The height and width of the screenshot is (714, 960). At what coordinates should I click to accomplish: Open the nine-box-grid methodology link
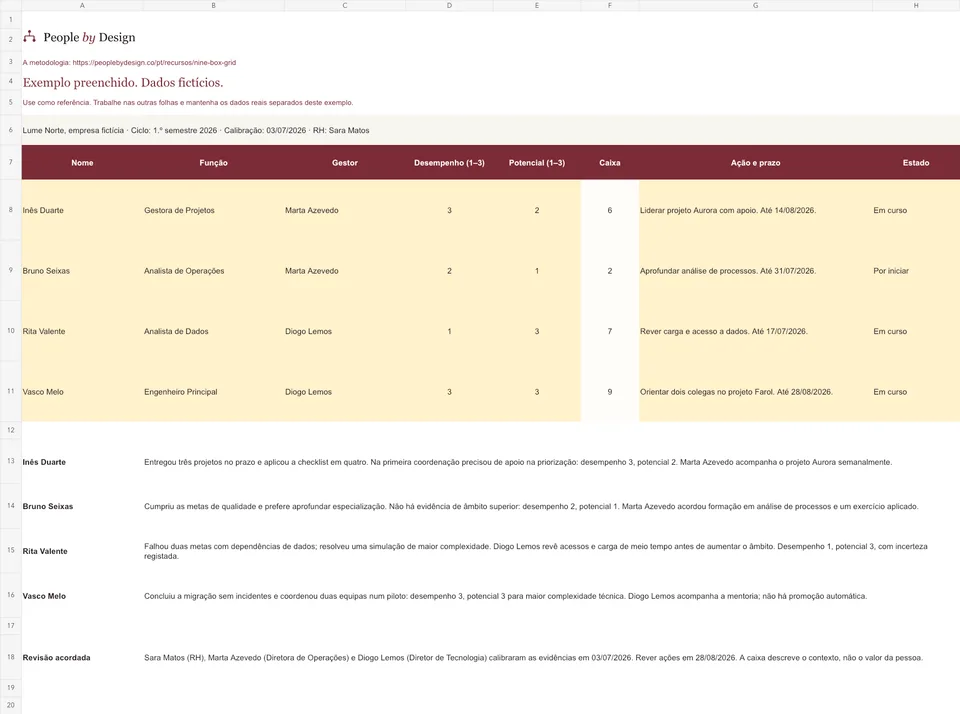154,62
